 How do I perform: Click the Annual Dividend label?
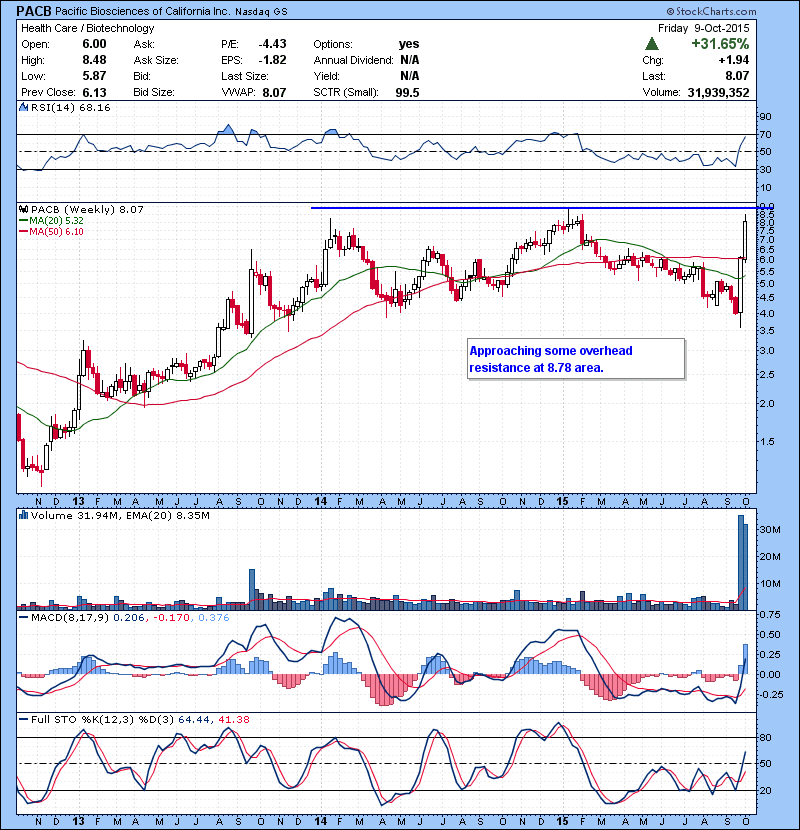click(x=353, y=60)
